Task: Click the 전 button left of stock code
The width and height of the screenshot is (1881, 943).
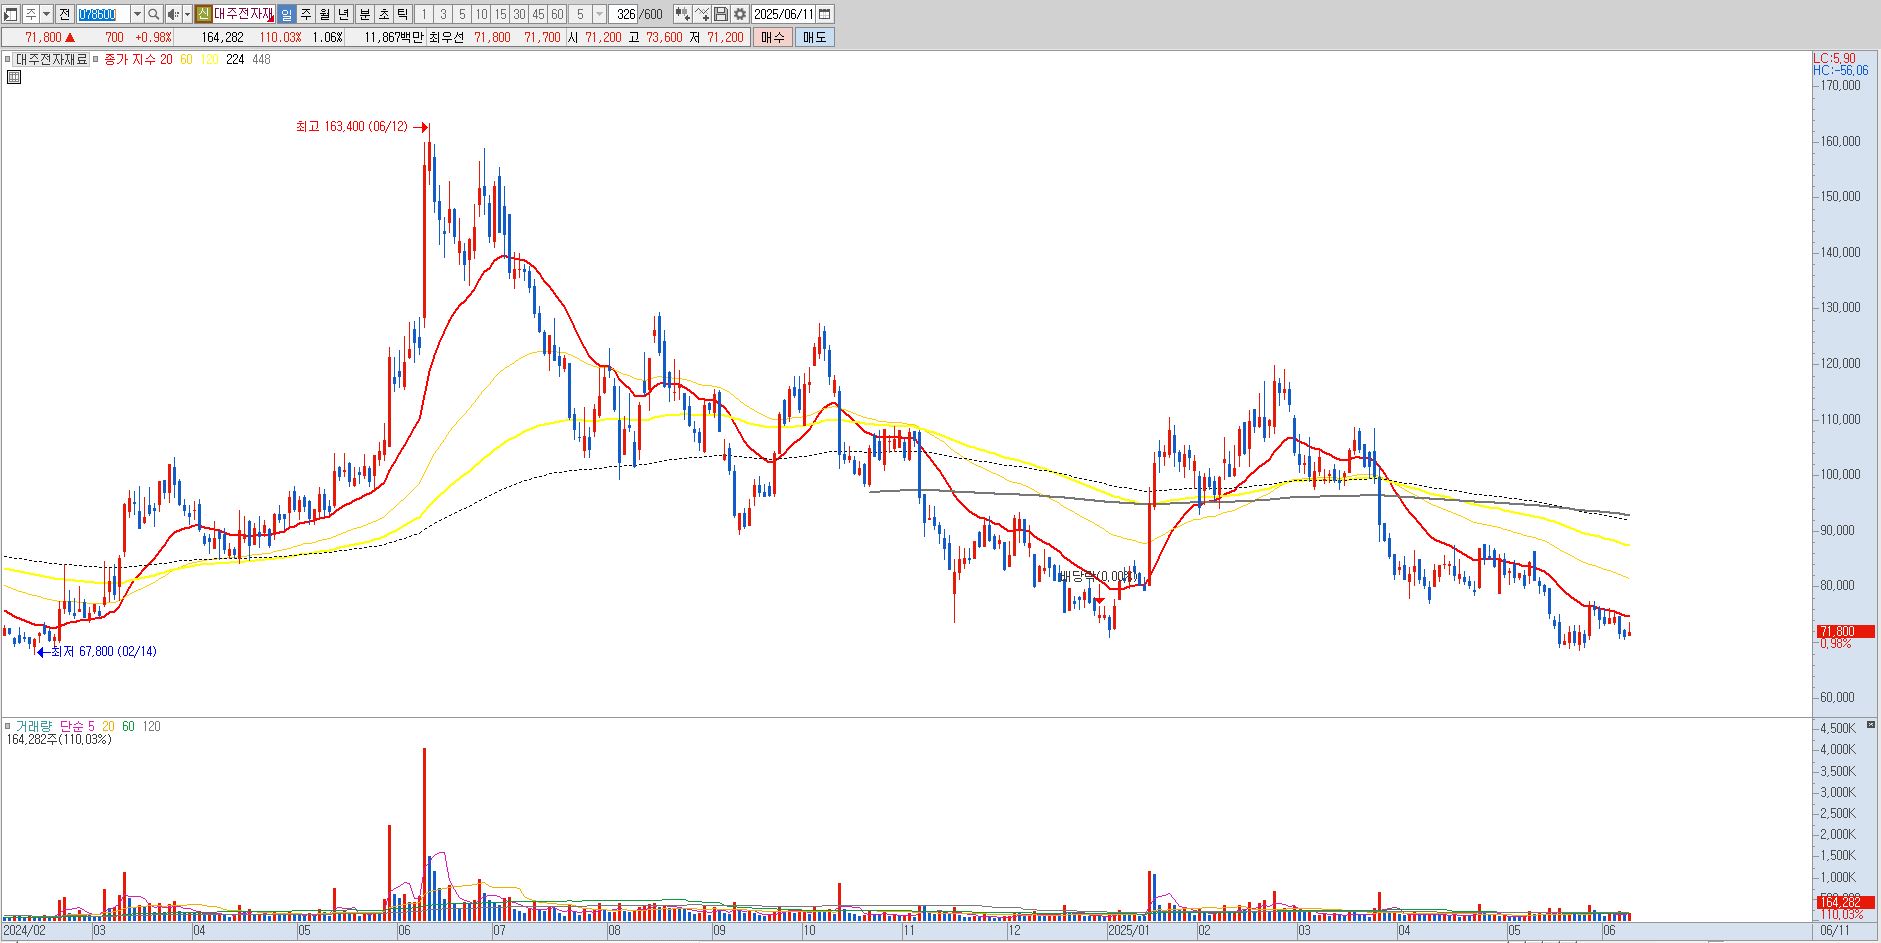Action: [64, 14]
